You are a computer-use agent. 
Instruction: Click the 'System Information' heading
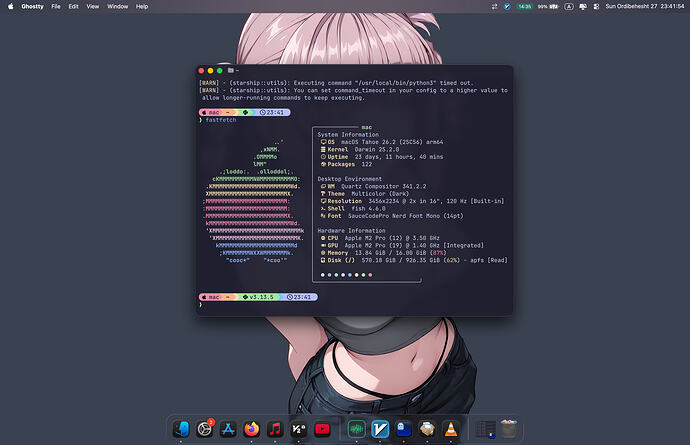pos(348,135)
